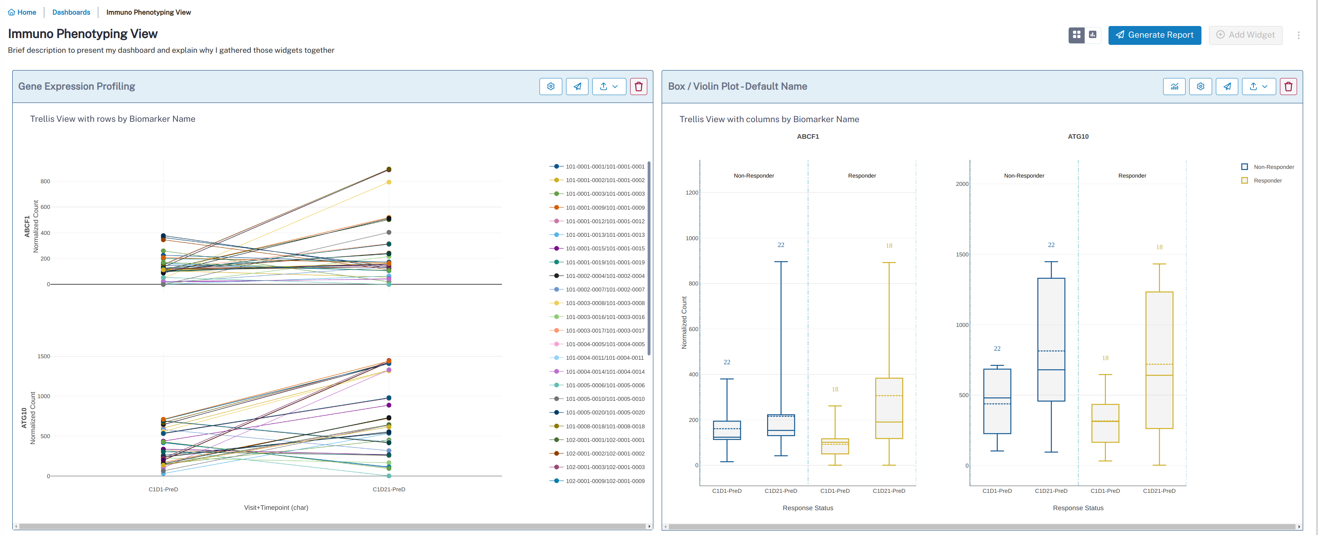The height and width of the screenshot is (535, 1318).
Task: Delete the Box/Violin Plot widget
Action: pyautogui.click(x=1288, y=87)
